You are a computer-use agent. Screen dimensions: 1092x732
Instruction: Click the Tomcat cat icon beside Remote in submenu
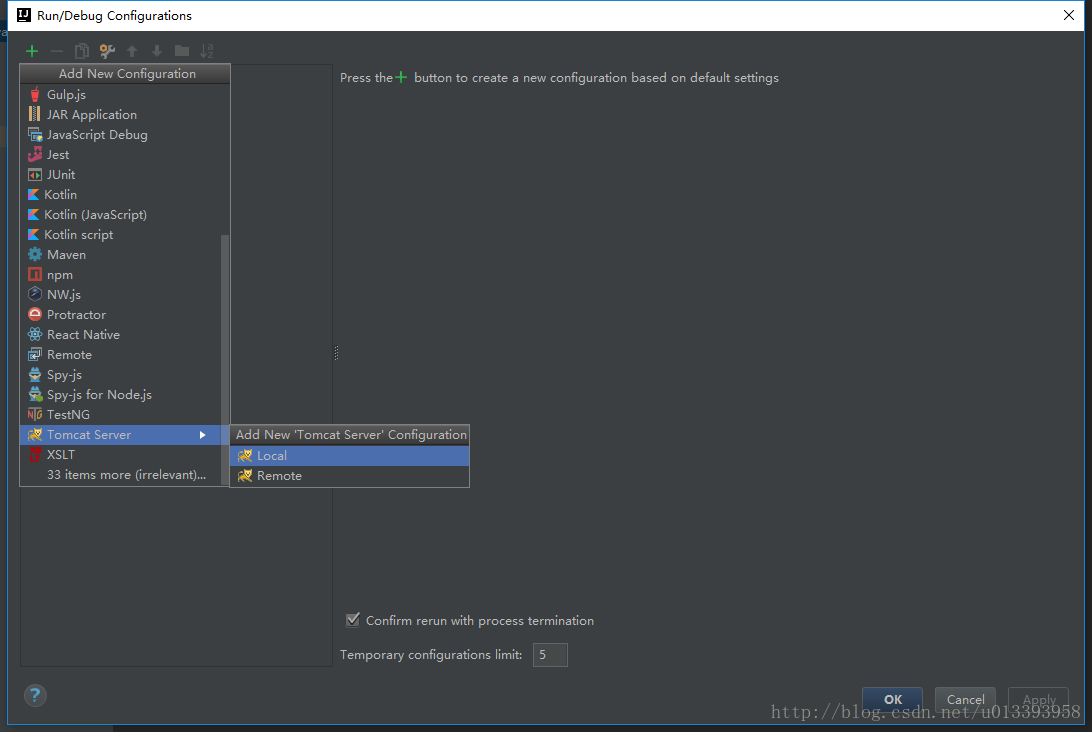[245, 476]
